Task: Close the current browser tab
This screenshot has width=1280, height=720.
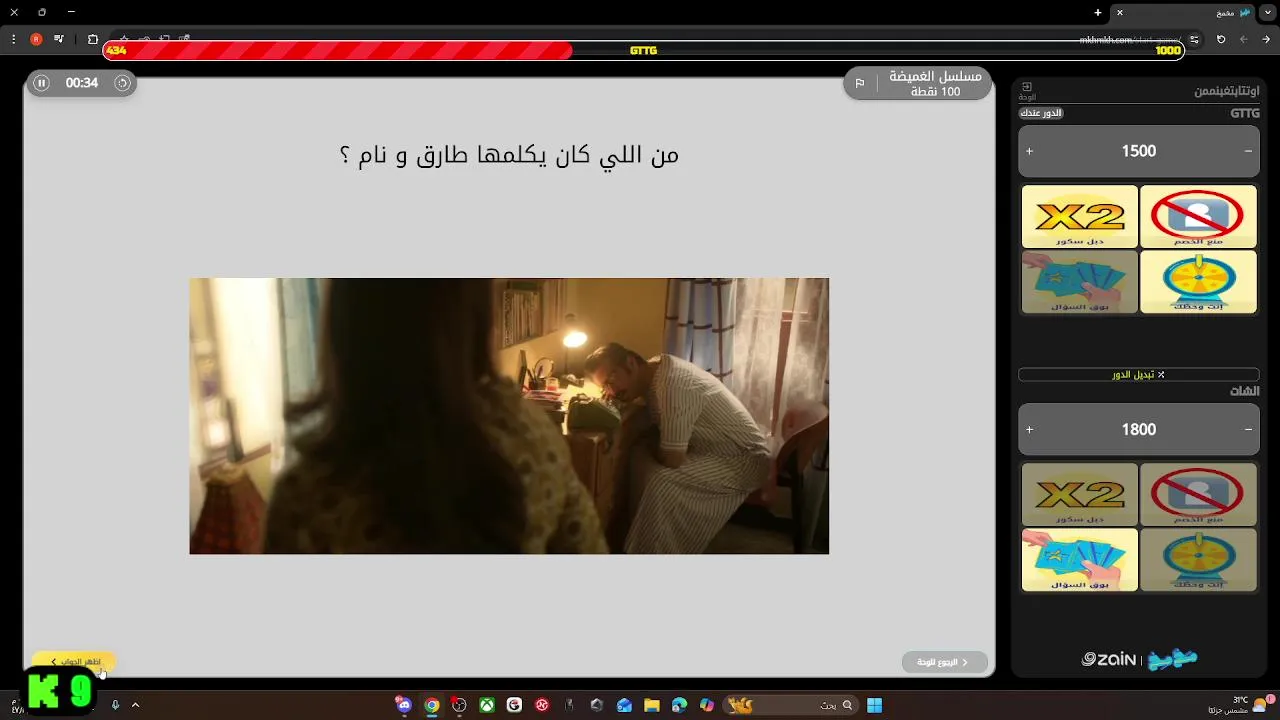Action: pyautogui.click(x=1120, y=12)
